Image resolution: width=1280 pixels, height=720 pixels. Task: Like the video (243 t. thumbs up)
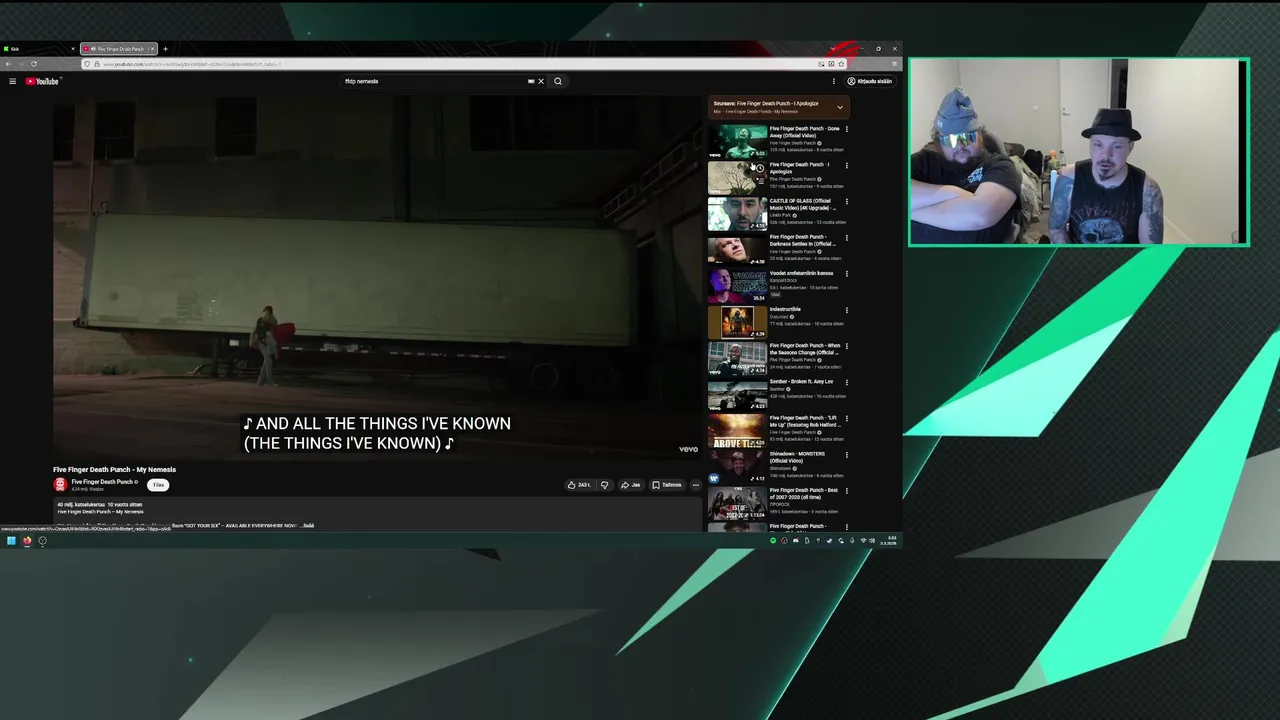(x=579, y=485)
